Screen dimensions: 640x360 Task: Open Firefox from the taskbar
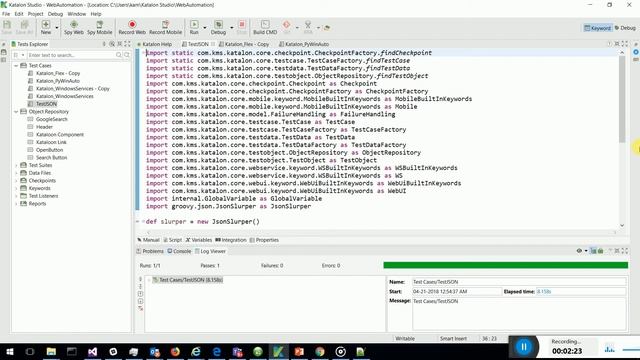175,351
